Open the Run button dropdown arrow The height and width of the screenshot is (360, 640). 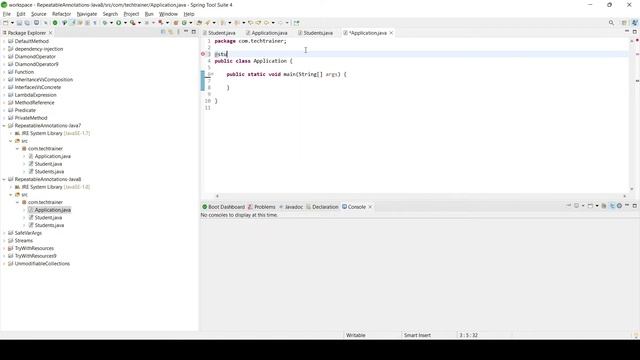(125, 23)
